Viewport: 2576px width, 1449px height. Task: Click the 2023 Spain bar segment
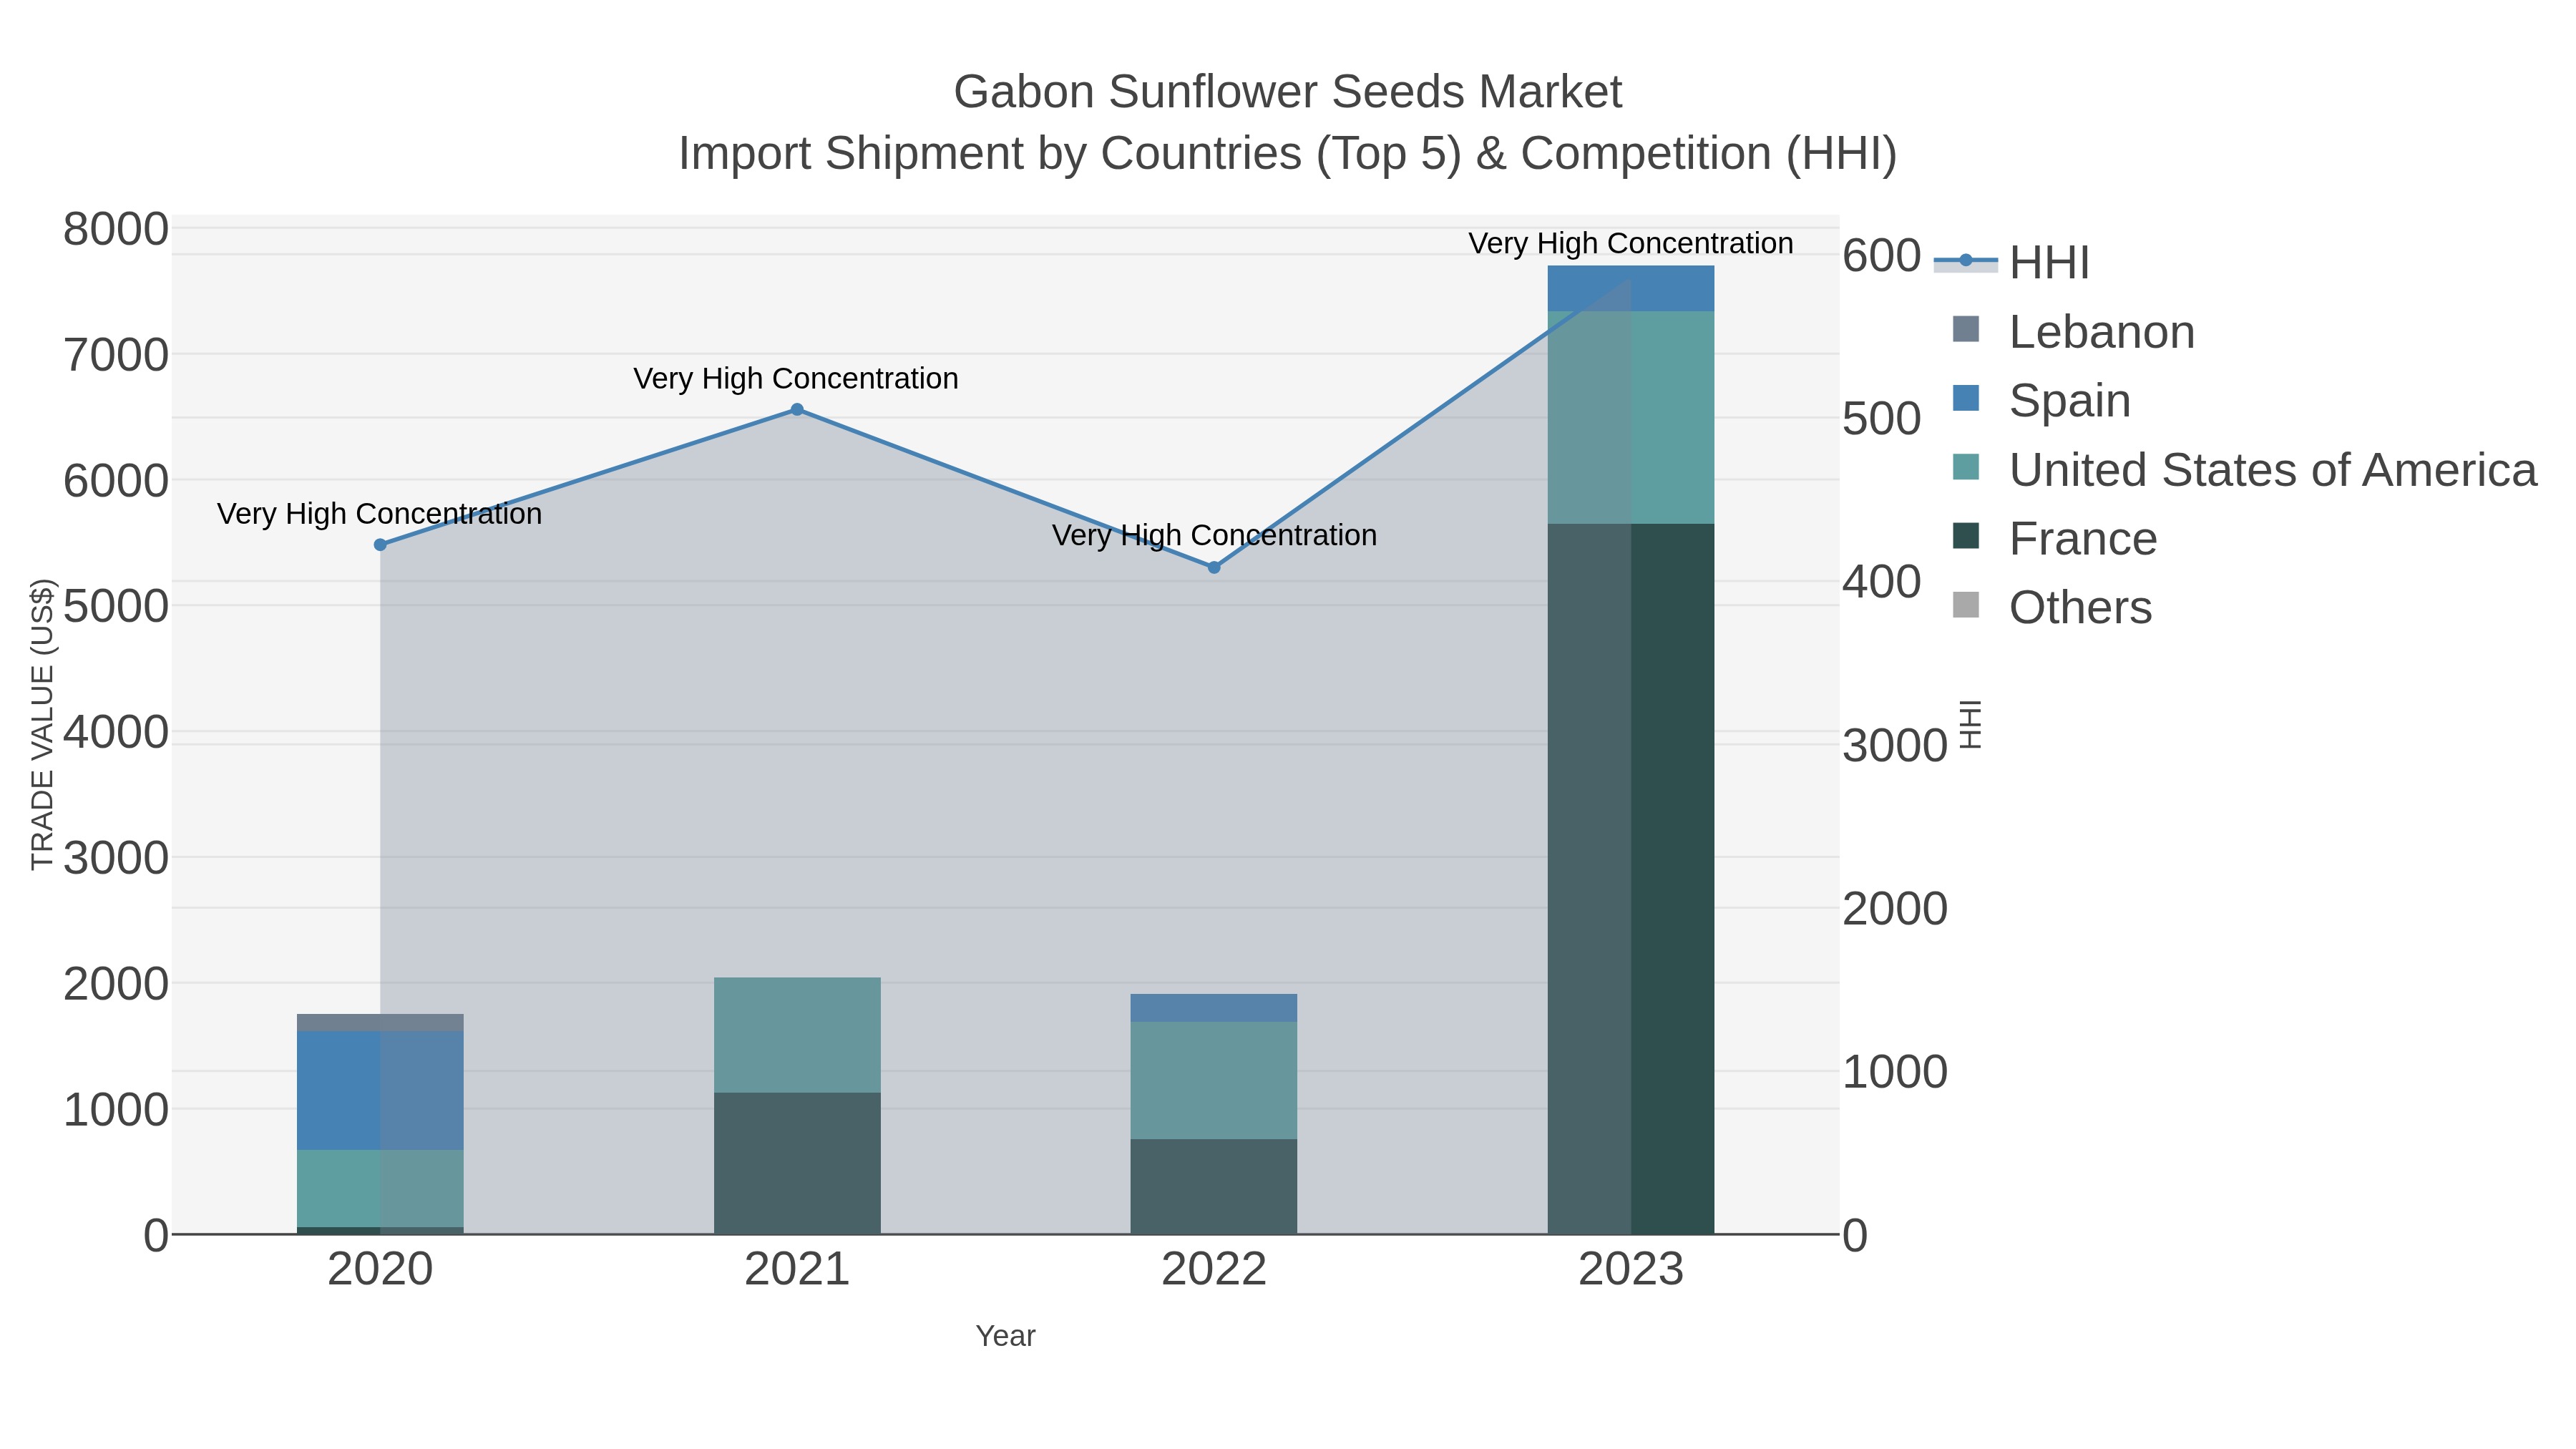(1631, 288)
